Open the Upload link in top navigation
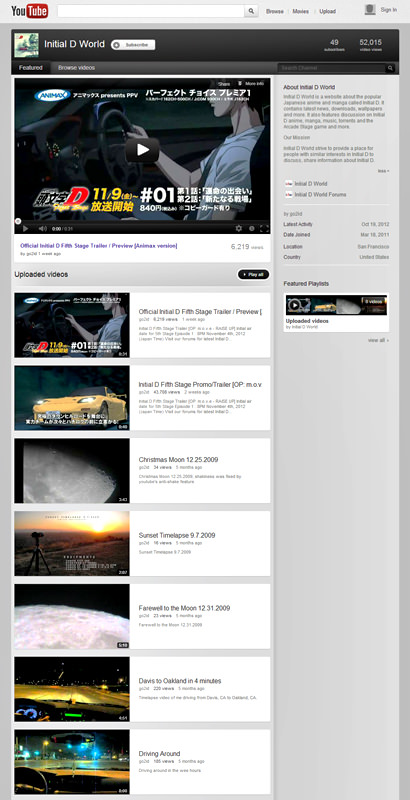Viewport: 410px width, 800px height. pyautogui.click(x=327, y=11)
